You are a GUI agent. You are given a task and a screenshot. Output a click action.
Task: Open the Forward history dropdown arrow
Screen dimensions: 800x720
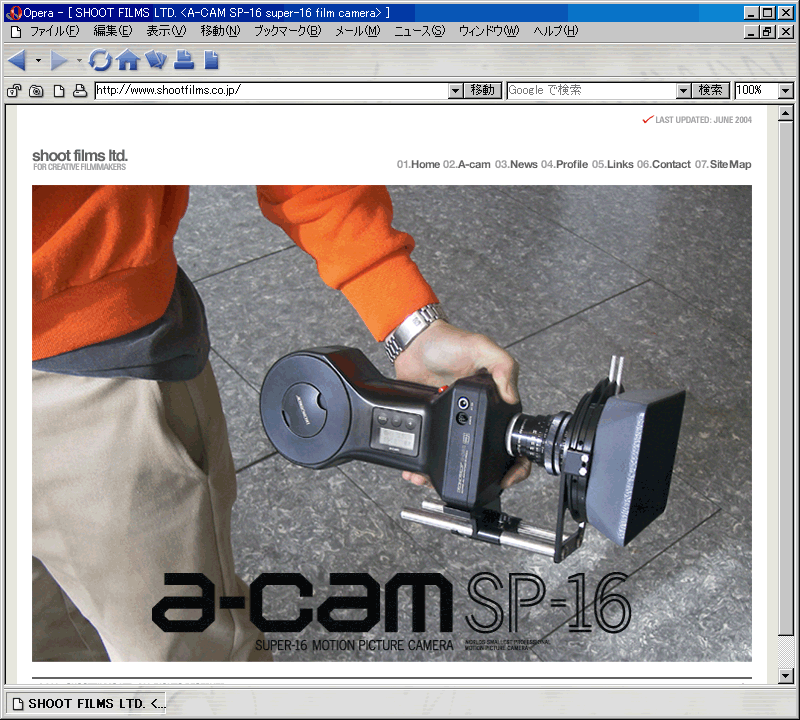[x=80, y=61]
